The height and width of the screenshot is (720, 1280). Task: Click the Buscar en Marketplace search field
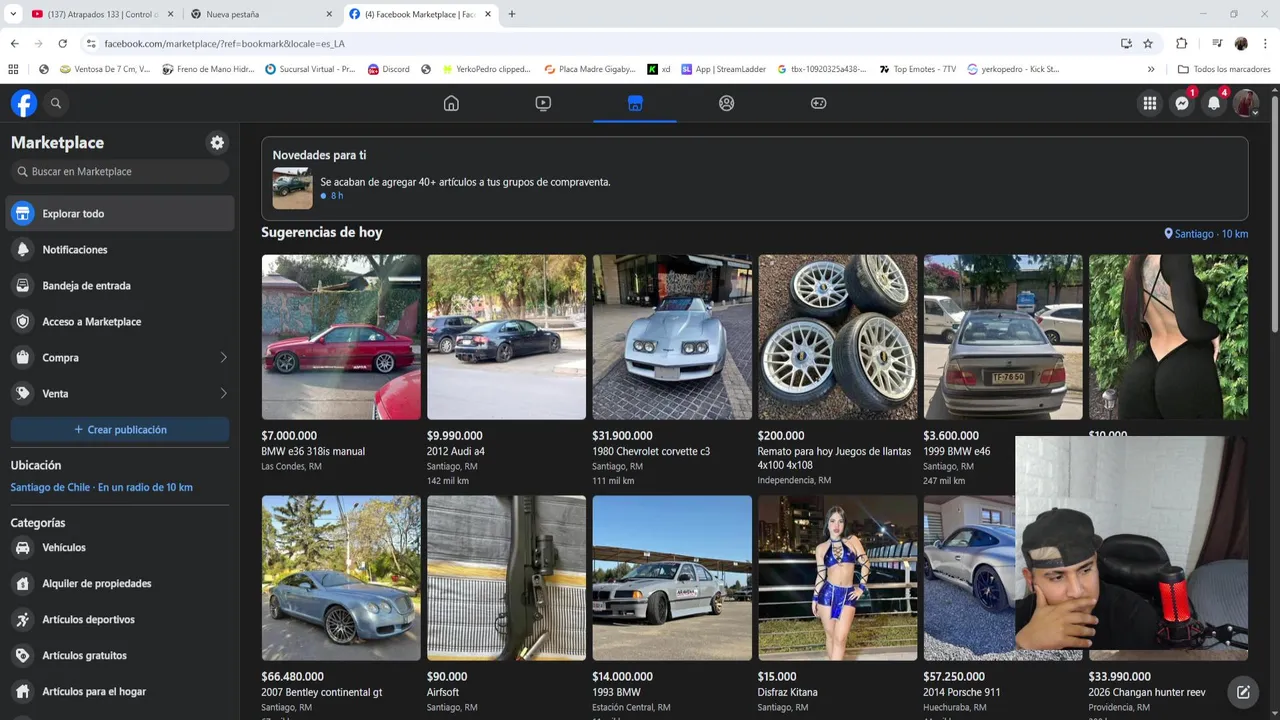(120, 172)
